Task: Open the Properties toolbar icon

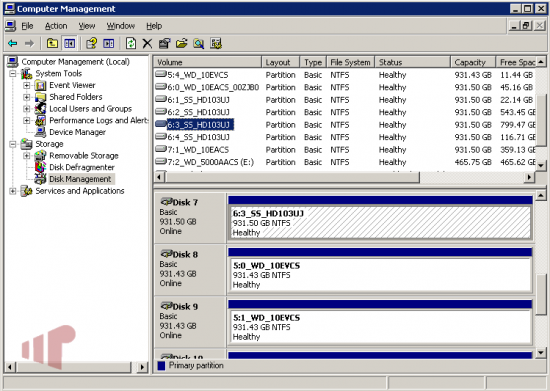Action: 164,43
